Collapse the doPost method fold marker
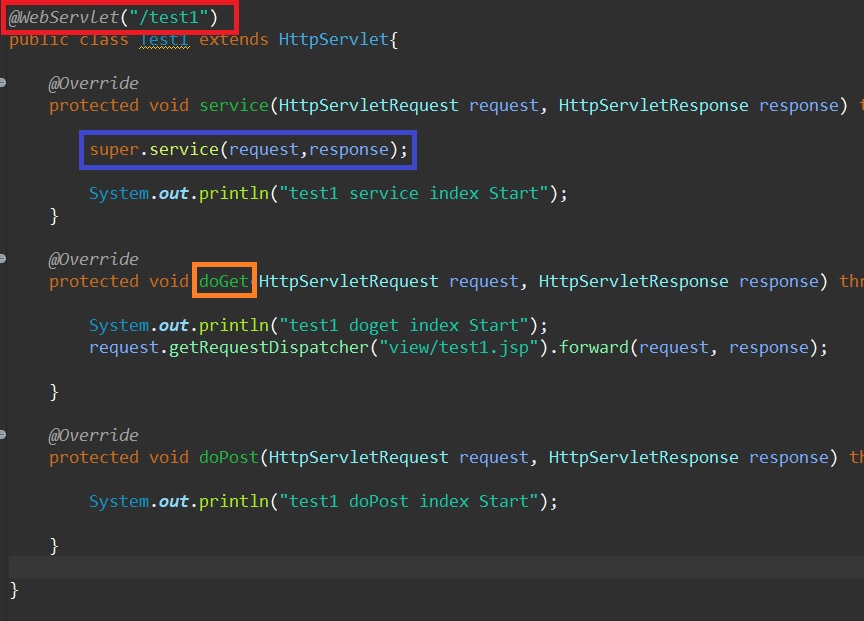The height and width of the screenshot is (621, 864). tap(2, 435)
